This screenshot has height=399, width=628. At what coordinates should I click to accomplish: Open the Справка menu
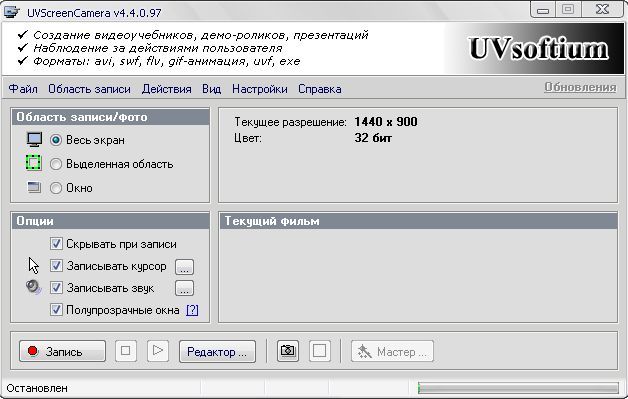pos(320,89)
